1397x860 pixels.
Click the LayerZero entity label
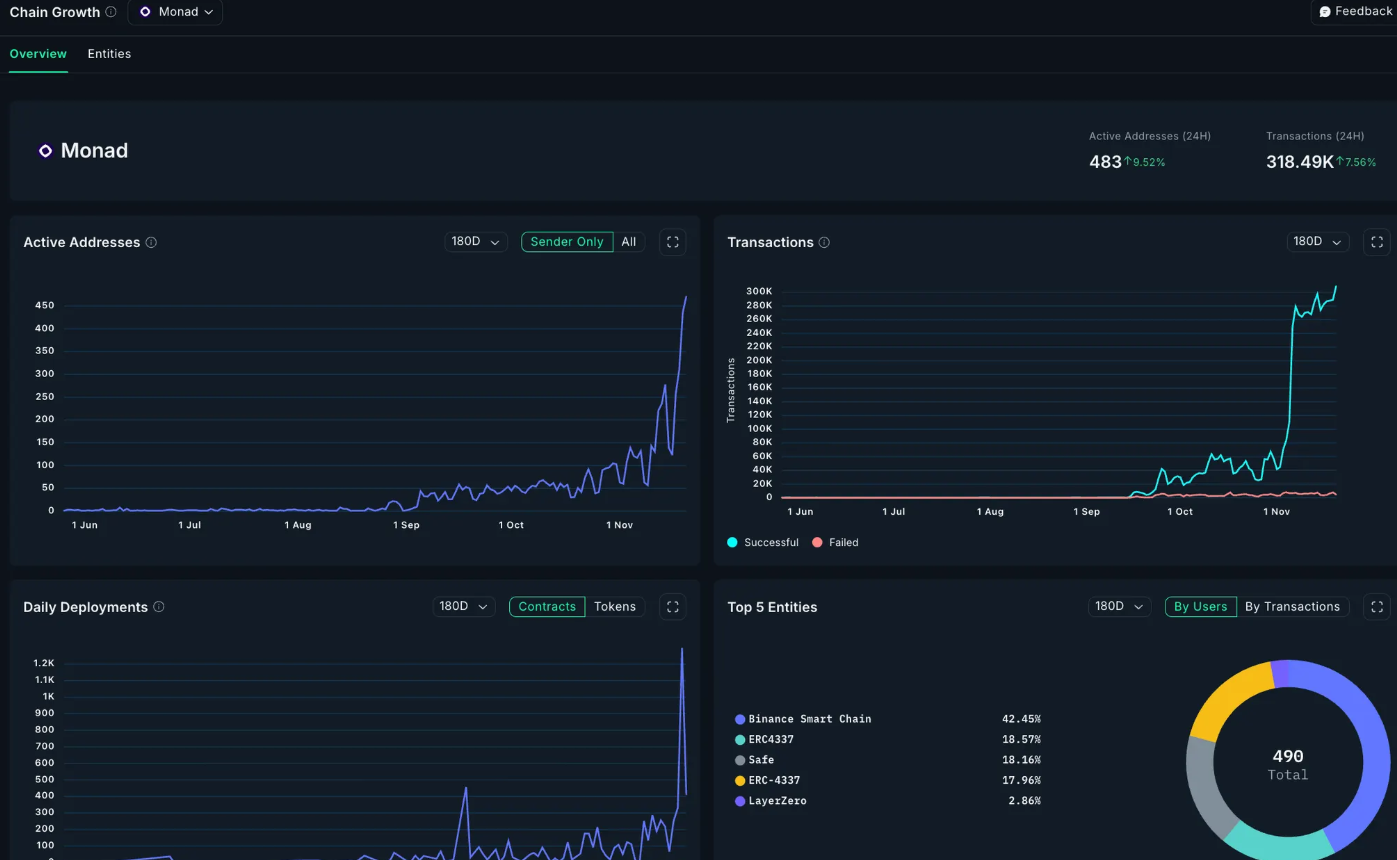[778, 801]
